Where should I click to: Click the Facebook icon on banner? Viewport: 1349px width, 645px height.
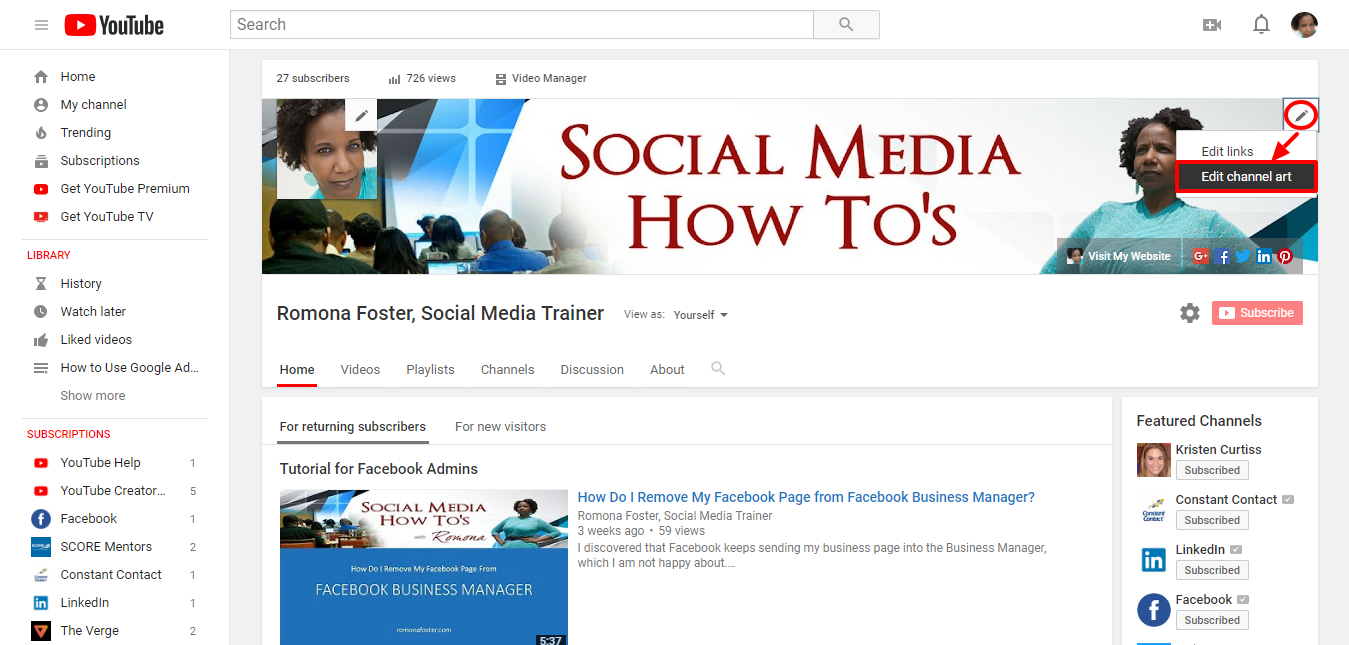(x=1223, y=256)
